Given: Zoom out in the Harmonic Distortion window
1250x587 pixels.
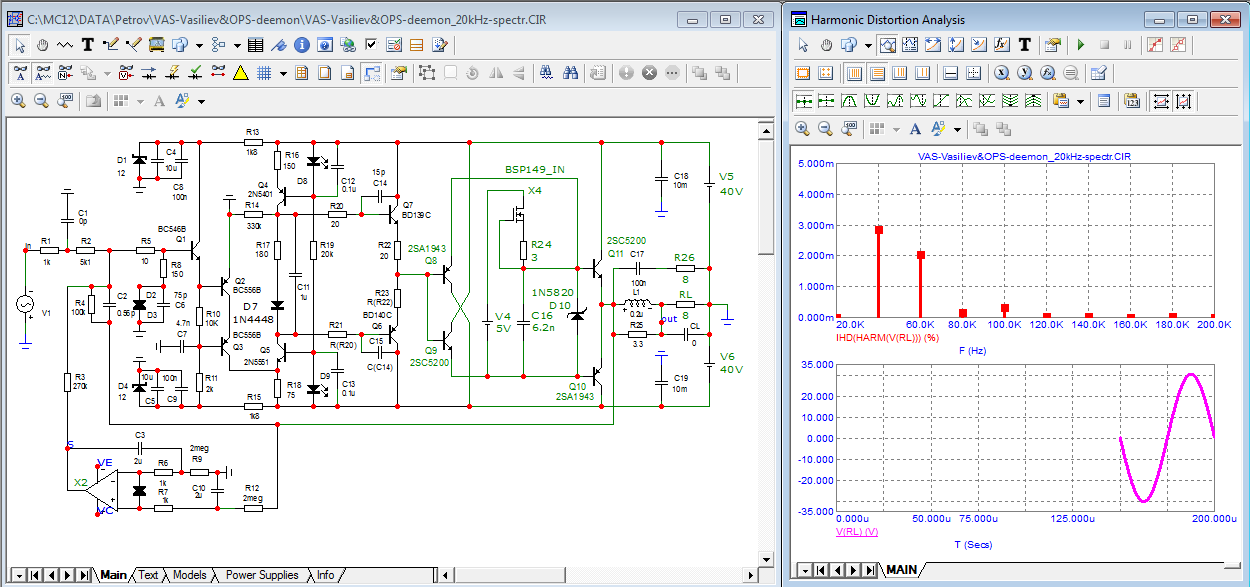Looking at the screenshot, I should [826, 129].
